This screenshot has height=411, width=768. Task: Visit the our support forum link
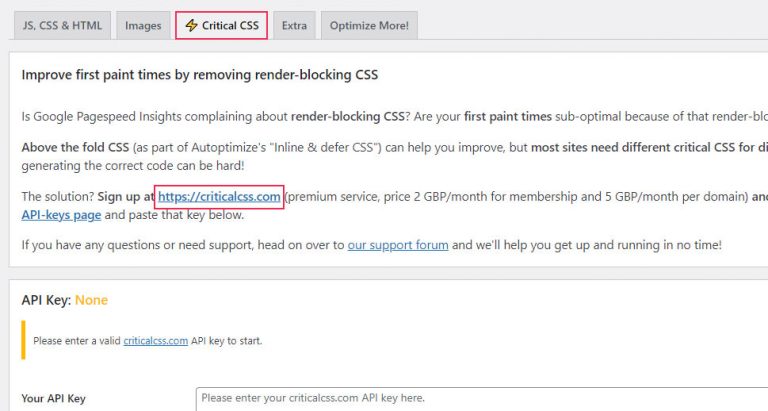[x=398, y=245]
